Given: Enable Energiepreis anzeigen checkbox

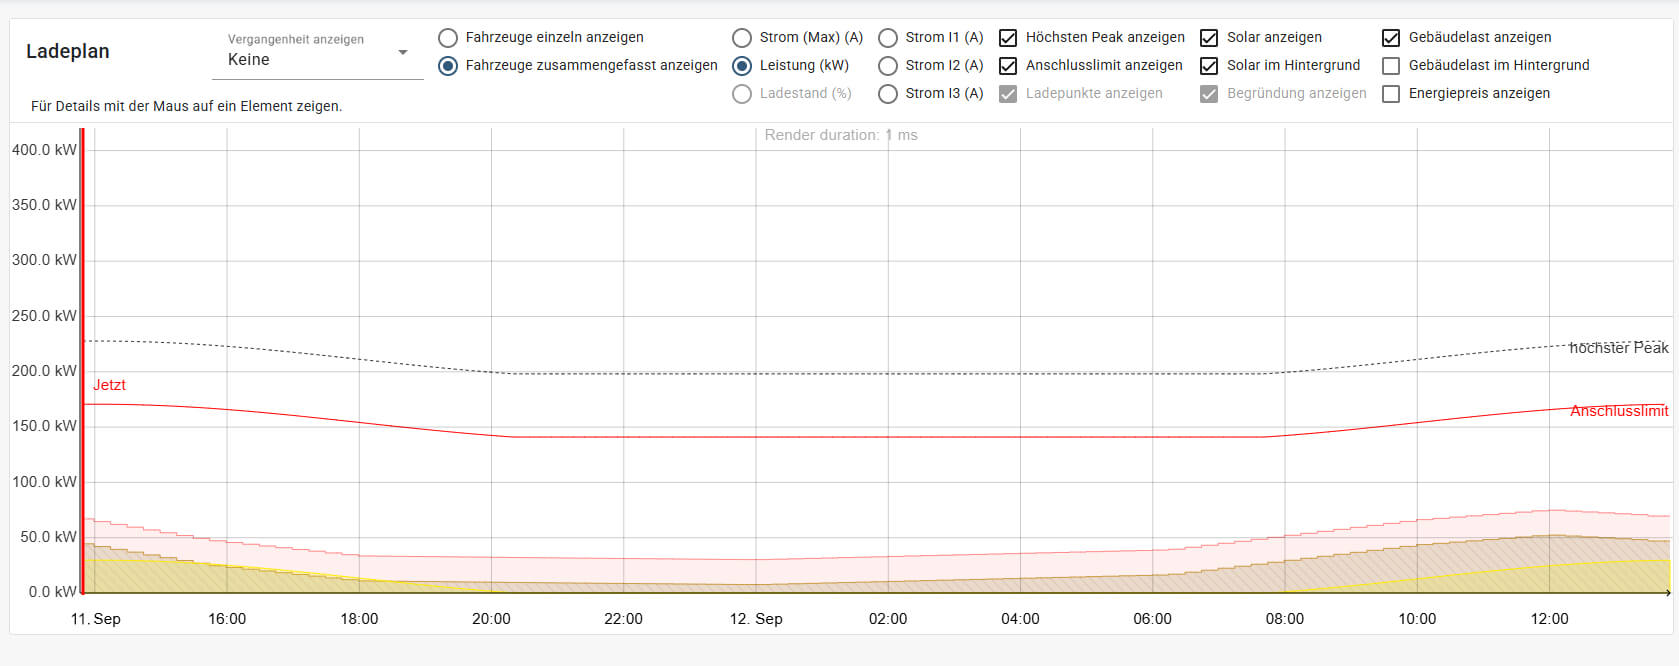Looking at the screenshot, I should [1391, 94].
